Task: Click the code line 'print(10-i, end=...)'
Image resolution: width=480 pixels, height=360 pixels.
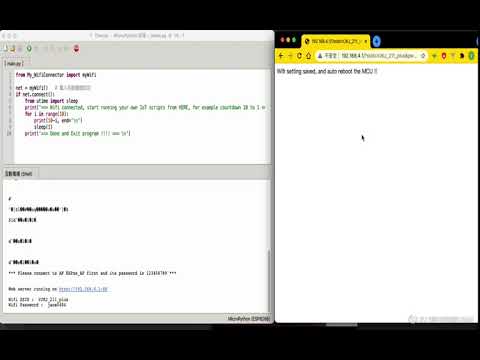Action: [58, 120]
